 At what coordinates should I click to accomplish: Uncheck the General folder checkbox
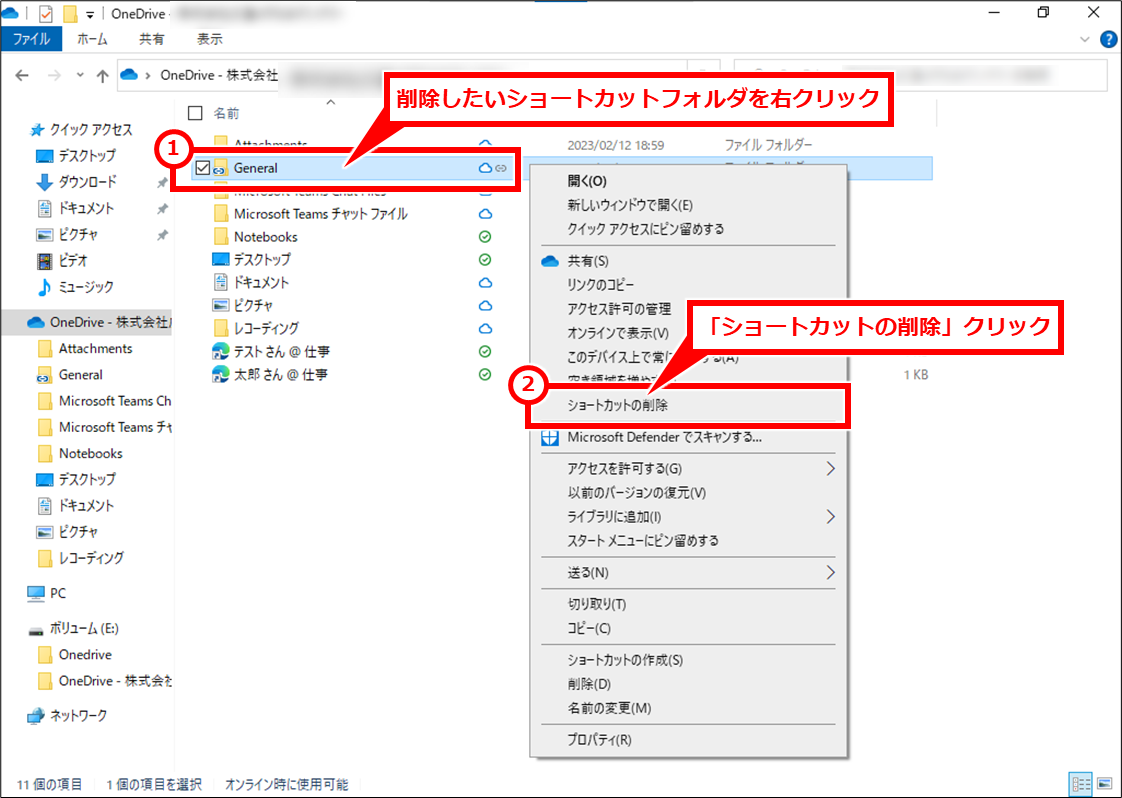pos(203,168)
